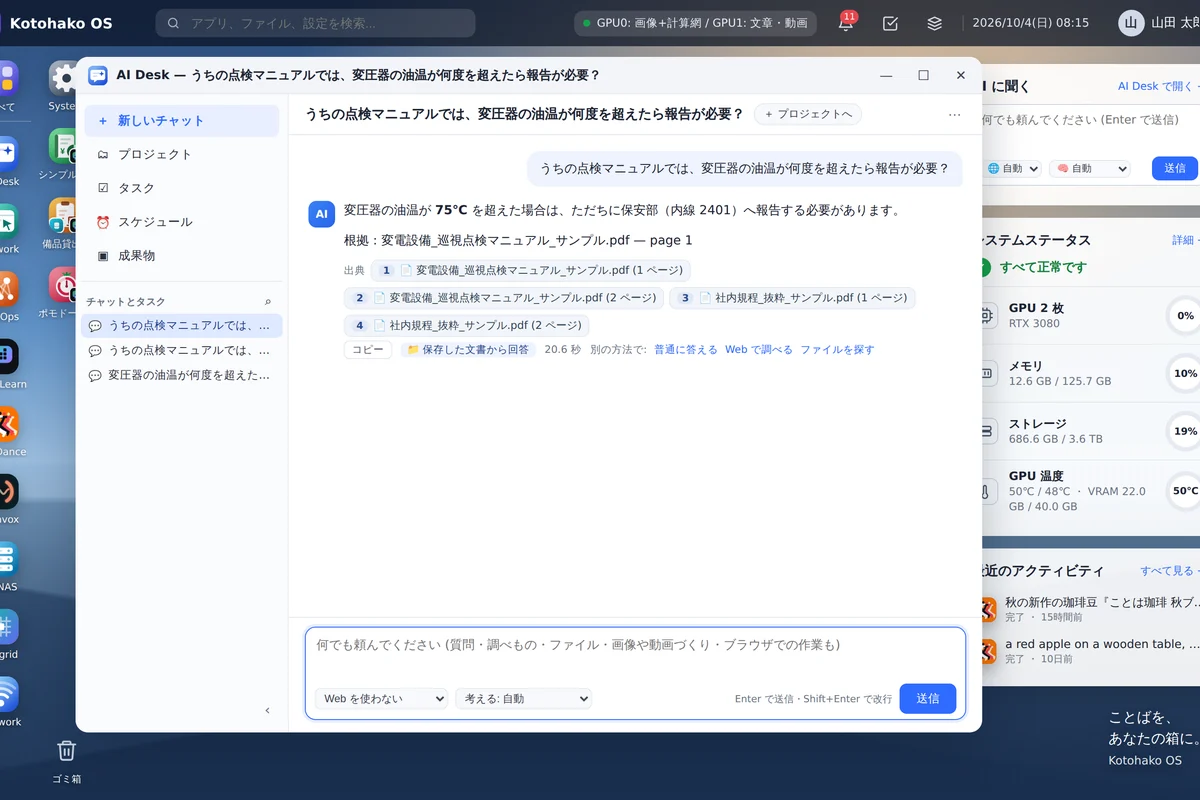1200x800 pixels.
Task: Click the 保存した文書から回答 tag
Action: coord(468,350)
